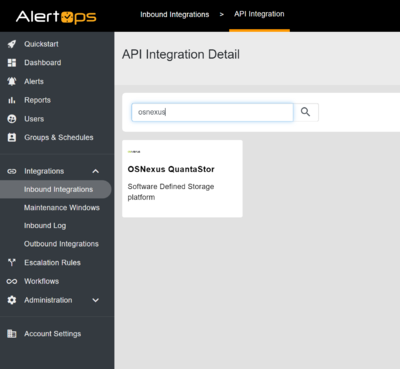400x369 pixels.
Task: Collapse the Integrations menu chevron
Action: [x=96, y=171]
